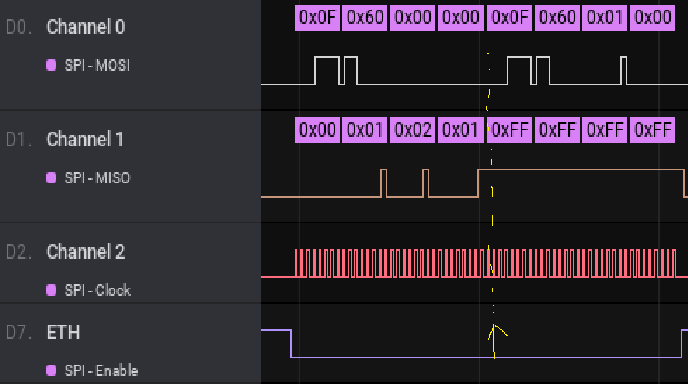Image resolution: width=688 pixels, height=384 pixels.
Task: Click the Channel 2 label
Action: [x=86, y=252]
